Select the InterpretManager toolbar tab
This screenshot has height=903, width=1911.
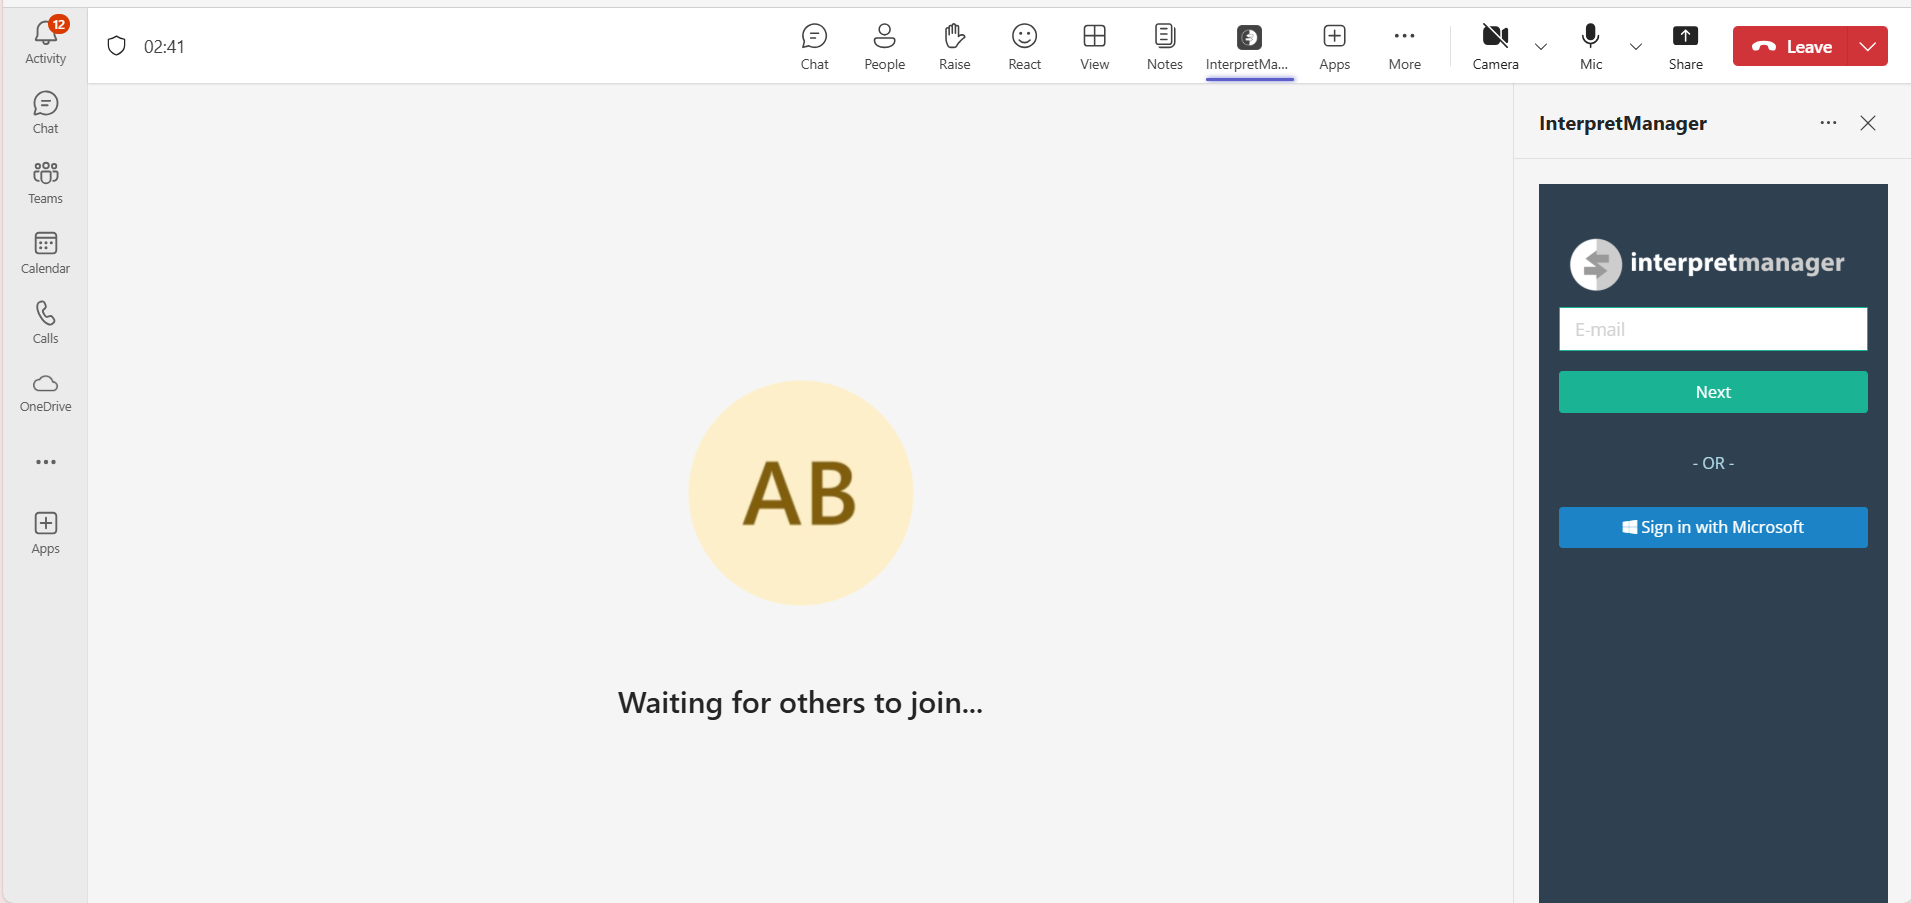(x=1249, y=48)
